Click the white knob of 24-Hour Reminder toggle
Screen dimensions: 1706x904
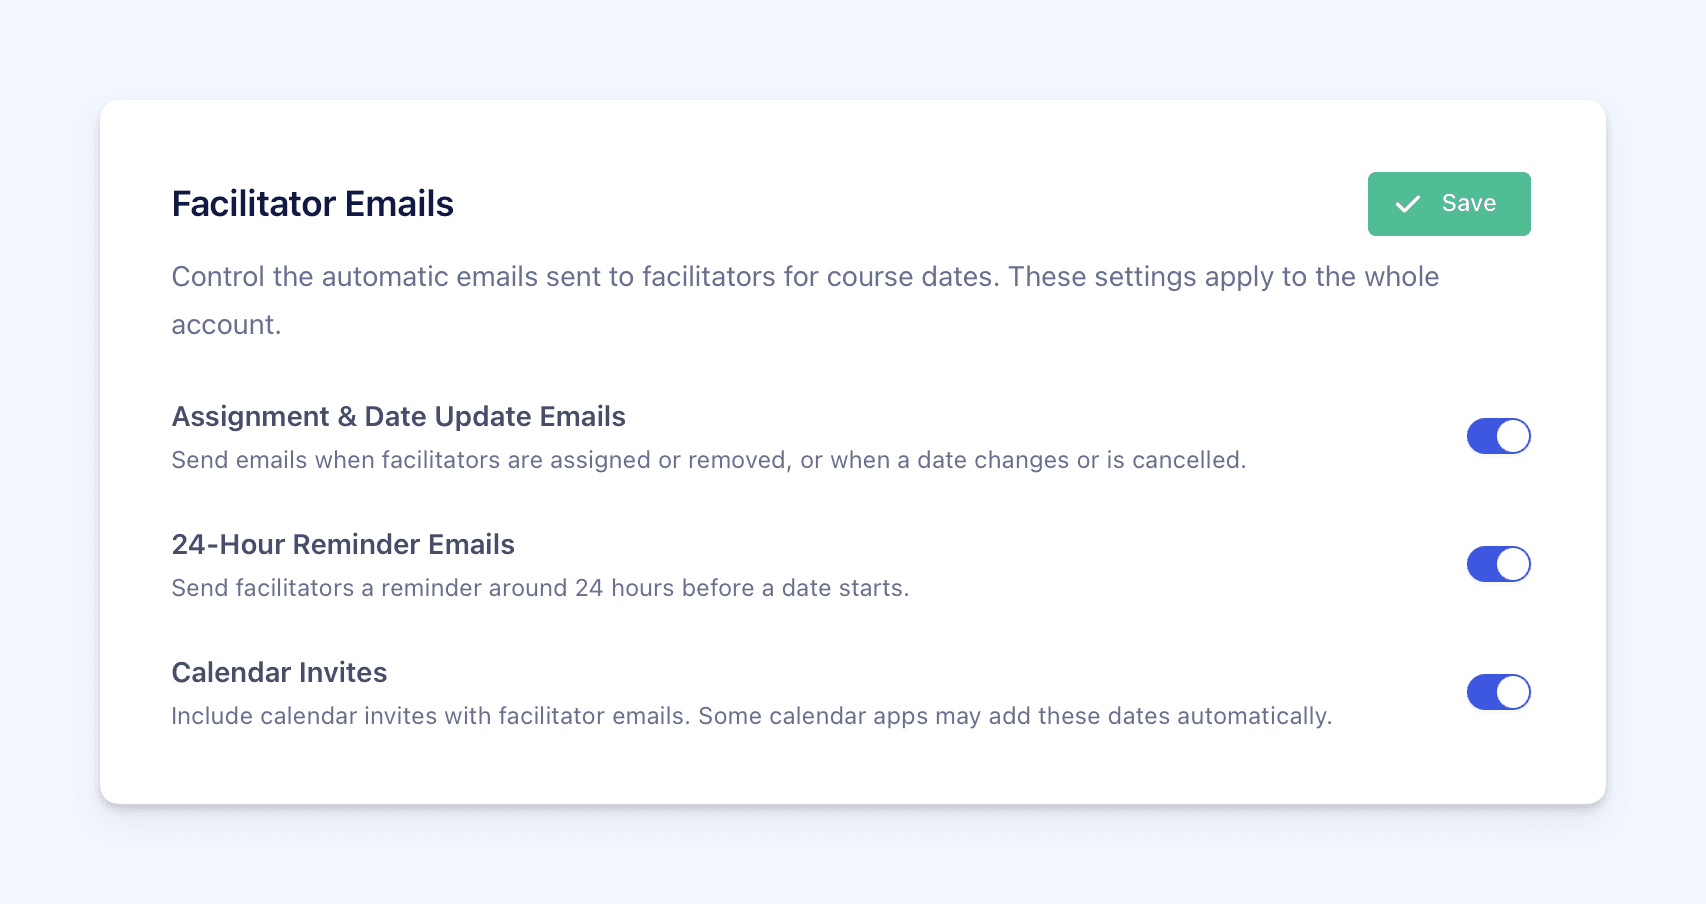click(1513, 564)
